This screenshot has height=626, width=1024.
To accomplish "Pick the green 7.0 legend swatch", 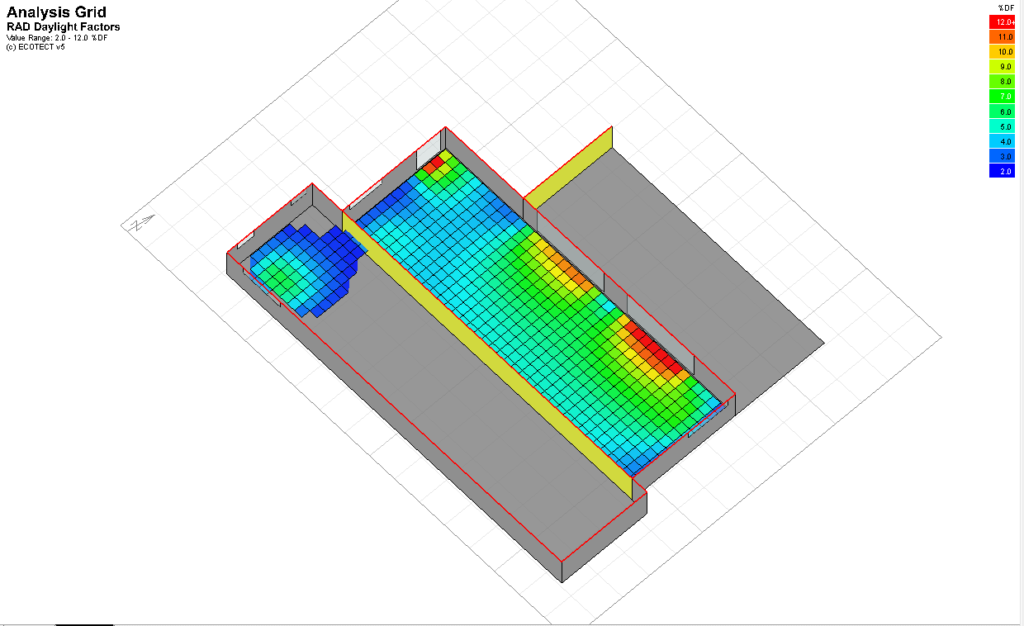I will (x=1002, y=97).
